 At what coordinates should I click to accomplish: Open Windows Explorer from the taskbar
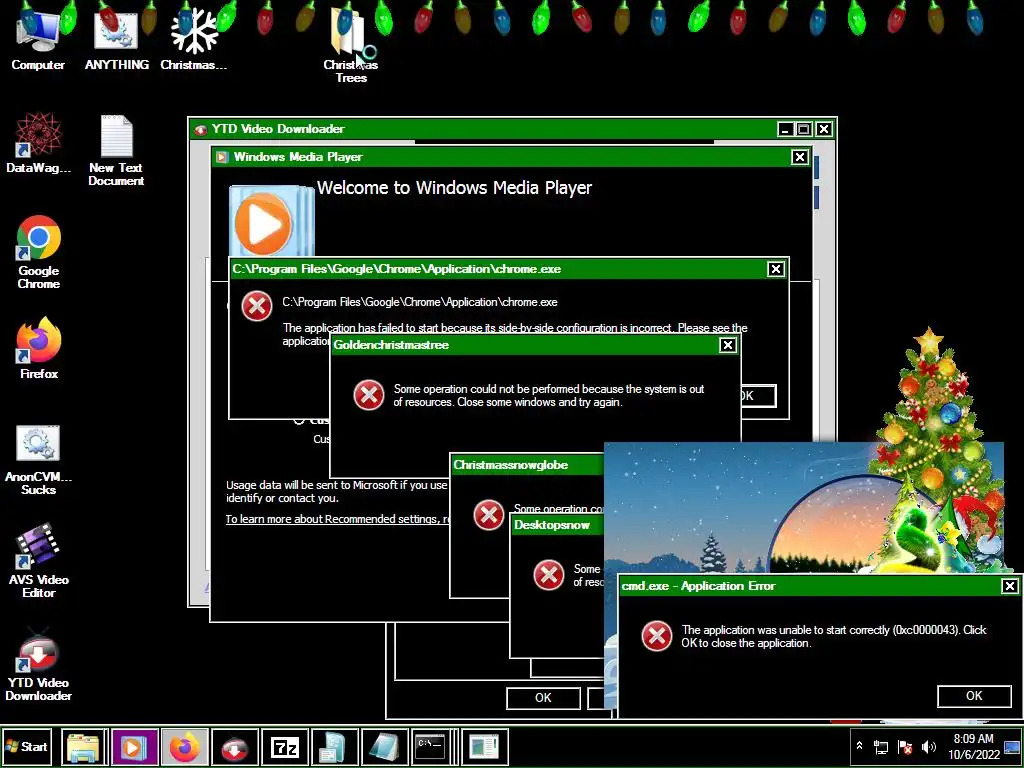point(85,747)
